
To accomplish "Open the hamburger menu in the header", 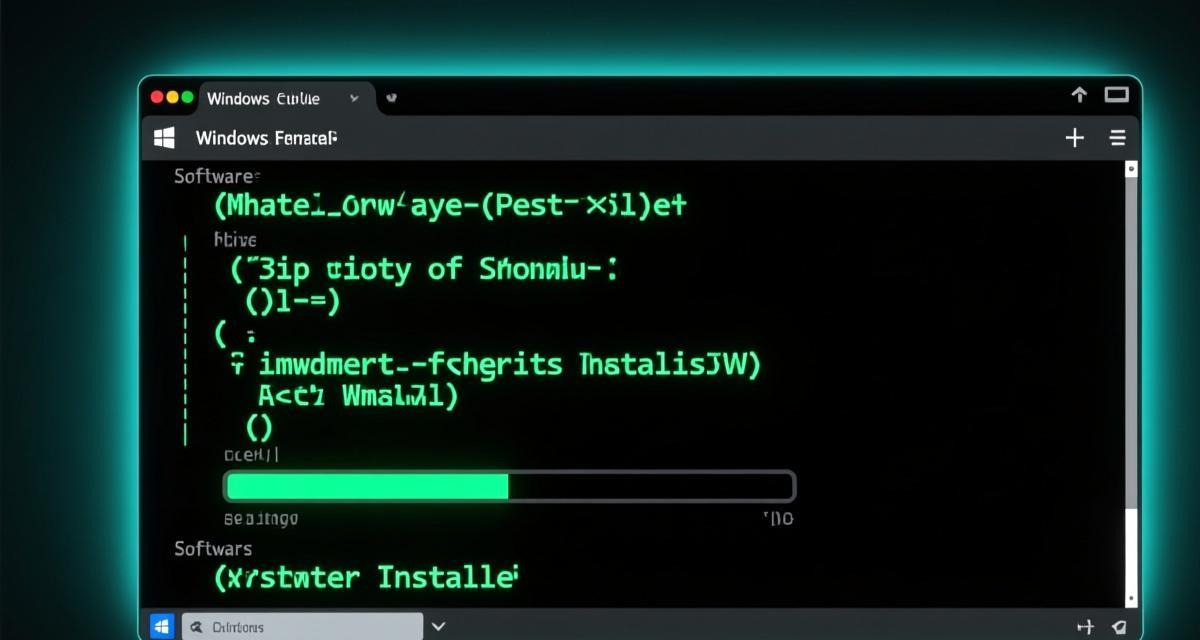I will pyautogui.click(x=1118, y=138).
